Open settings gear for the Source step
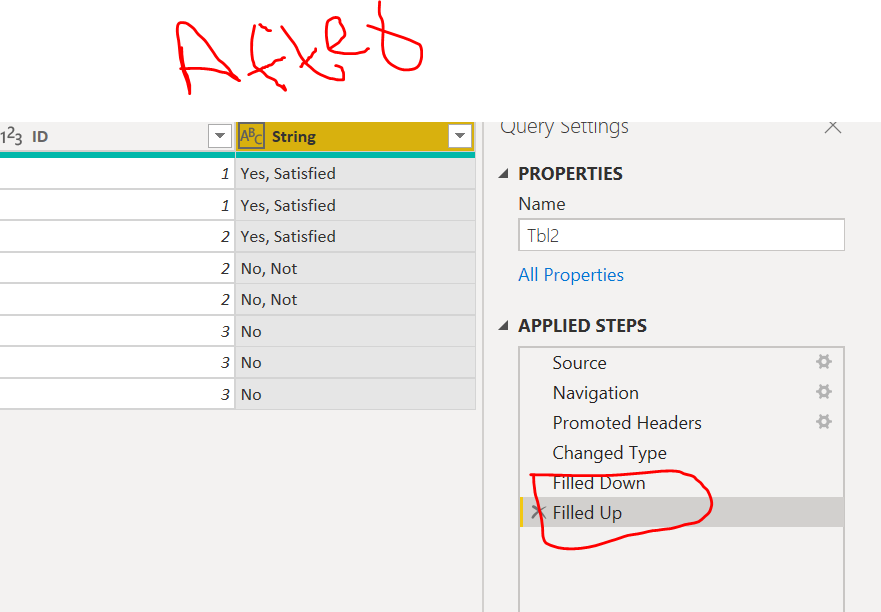Image resolution: width=881 pixels, height=612 pixels. (x=824, y=362)
